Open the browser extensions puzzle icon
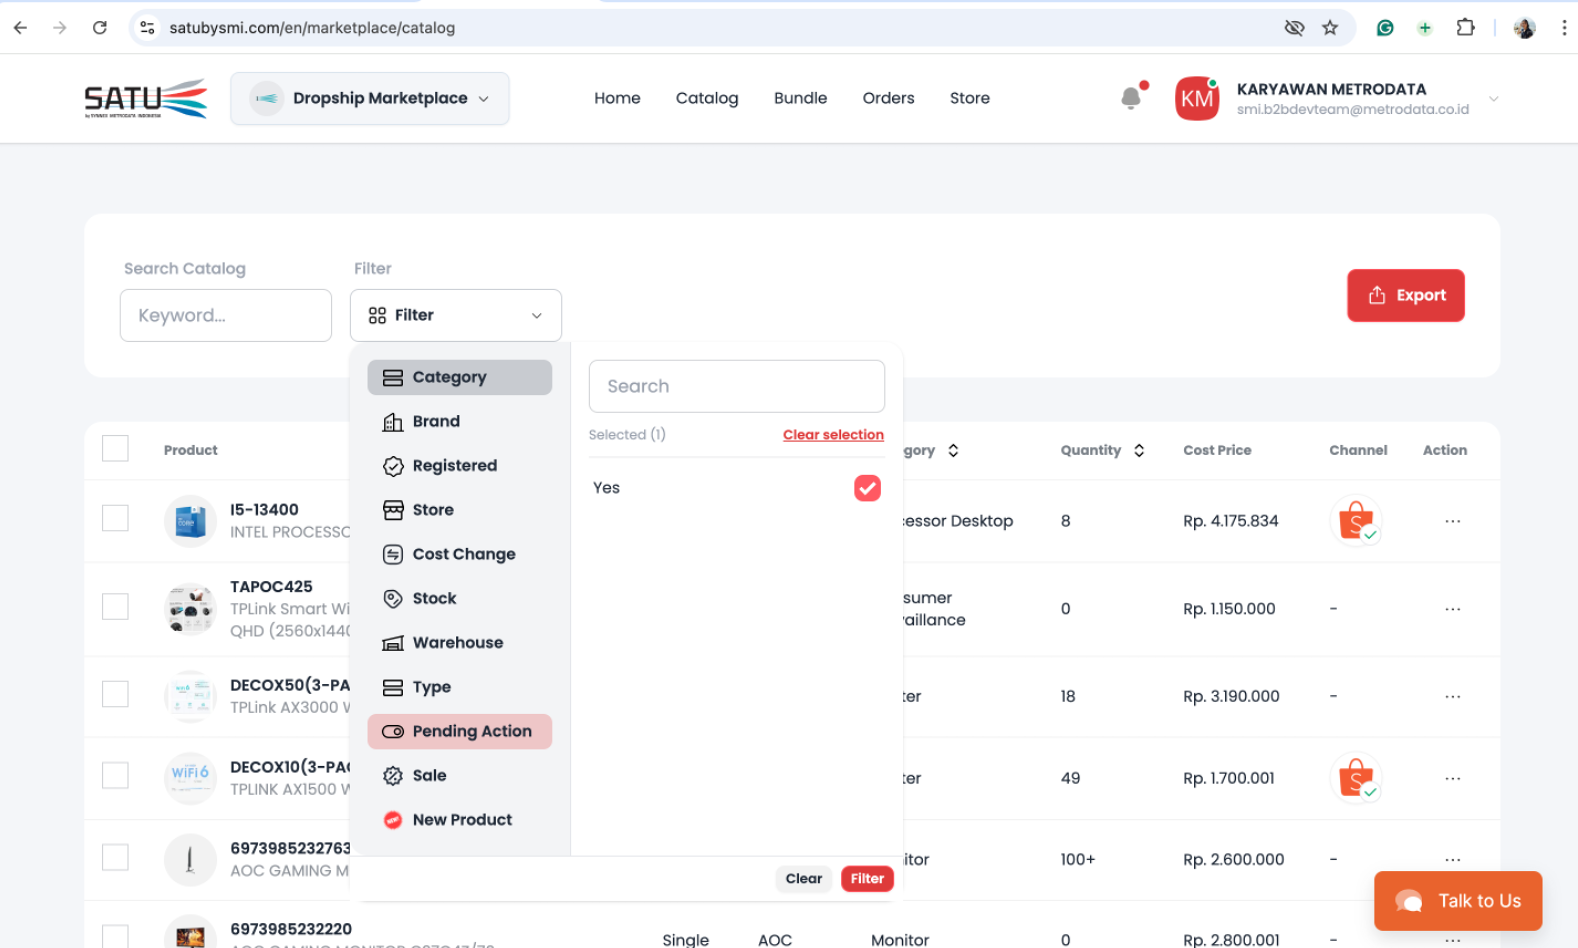Viewport: 1578px width, 948px height. [1465, 28]
